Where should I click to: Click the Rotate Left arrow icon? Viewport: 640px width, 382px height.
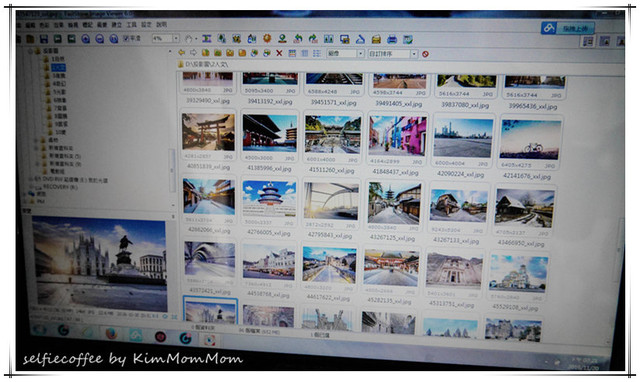[298, 39]
